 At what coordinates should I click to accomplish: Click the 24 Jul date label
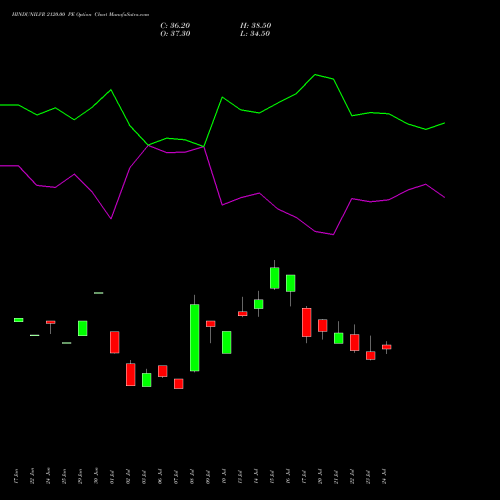pos(384,476)
